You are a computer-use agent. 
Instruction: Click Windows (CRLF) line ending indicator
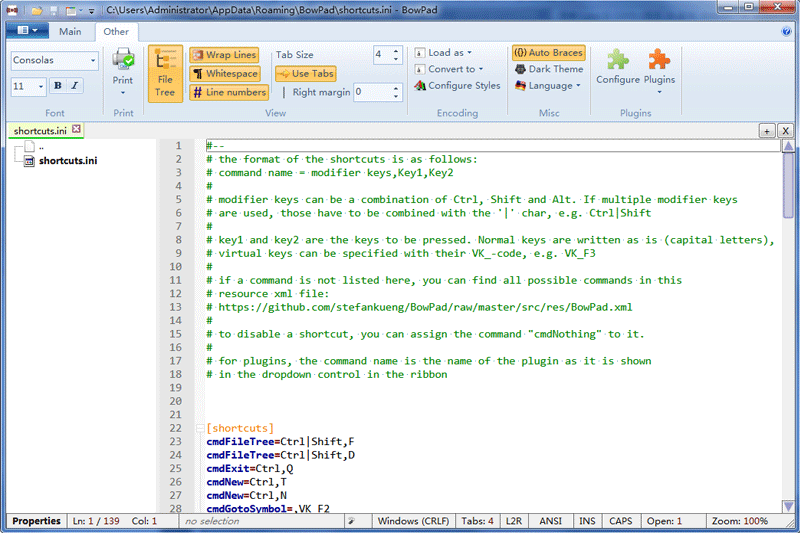pyautogui.click(x=413, y=521)
